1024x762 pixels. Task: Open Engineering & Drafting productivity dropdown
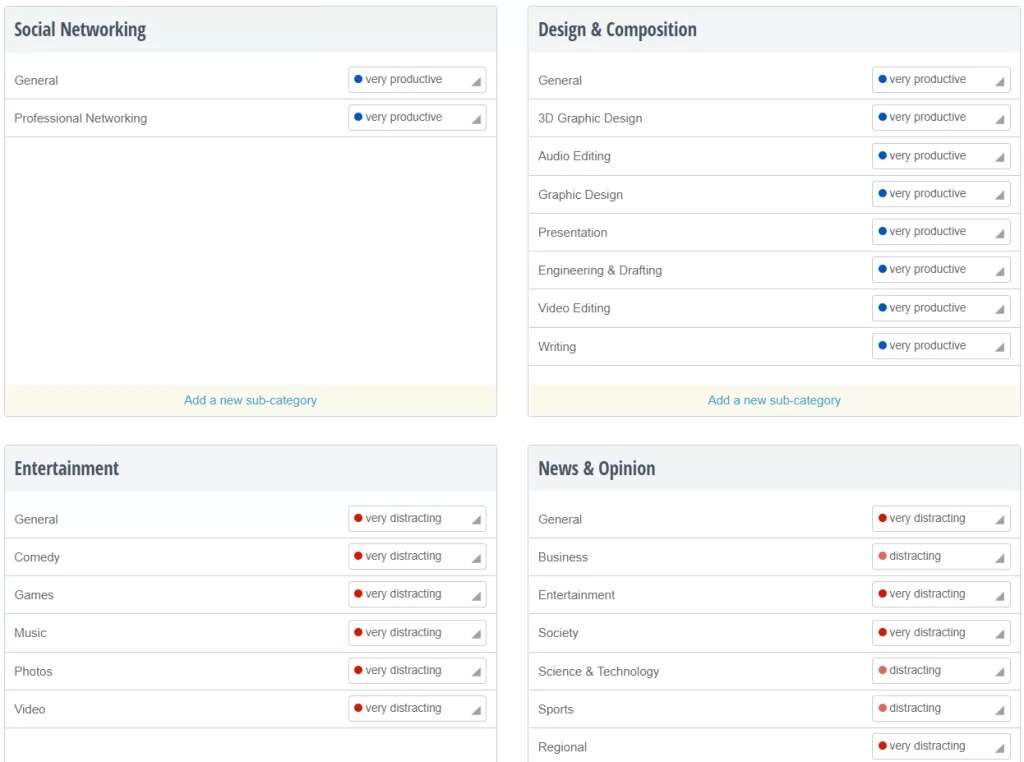pyautogui.click(x=941, y=270)
